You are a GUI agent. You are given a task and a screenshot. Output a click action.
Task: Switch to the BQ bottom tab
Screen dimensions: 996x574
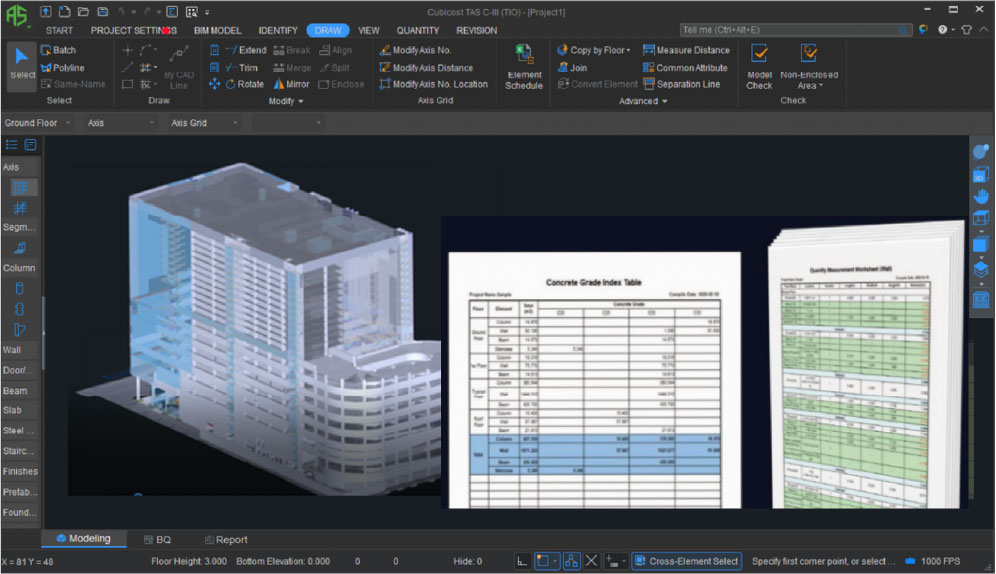coord(158,540)
